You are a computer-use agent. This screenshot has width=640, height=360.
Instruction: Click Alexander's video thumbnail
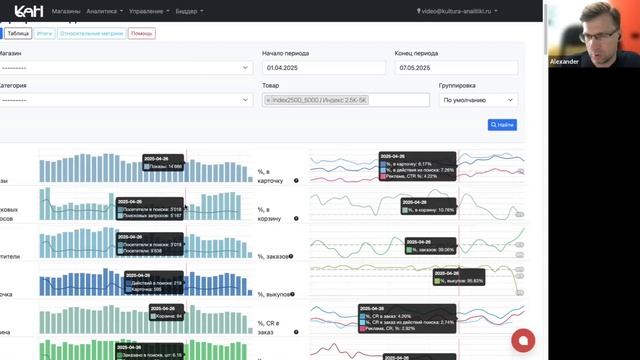click(594, 33)
